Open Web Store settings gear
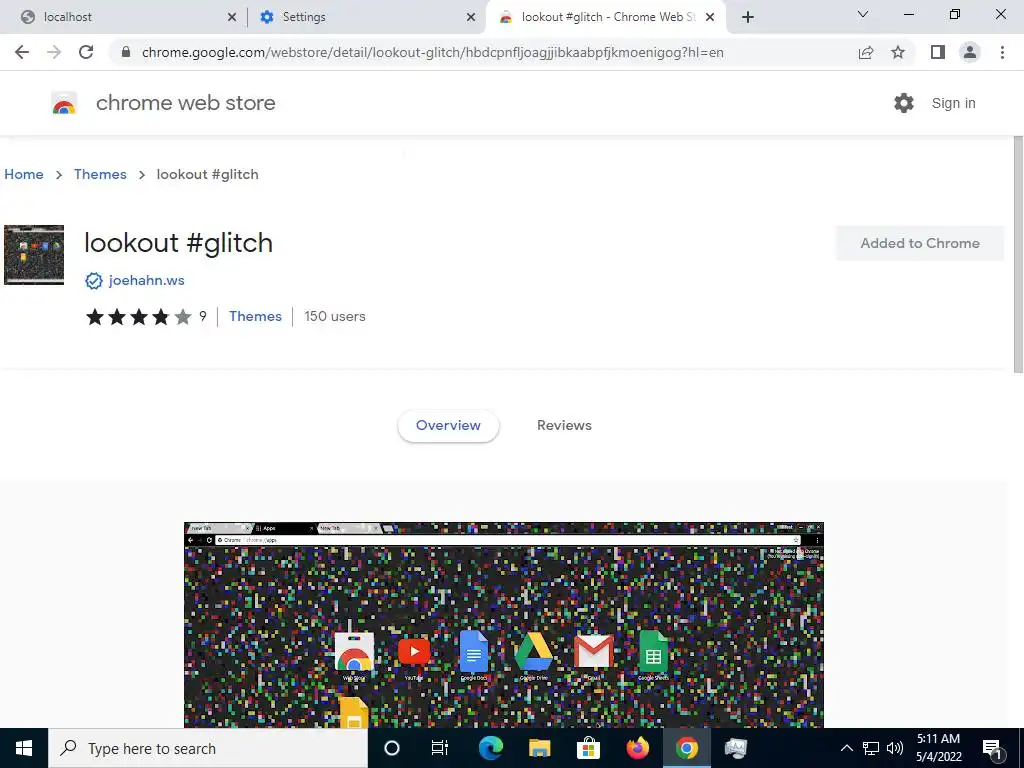Image resolution: width=1024 pixels, height=768 pixels. [904, 103]
